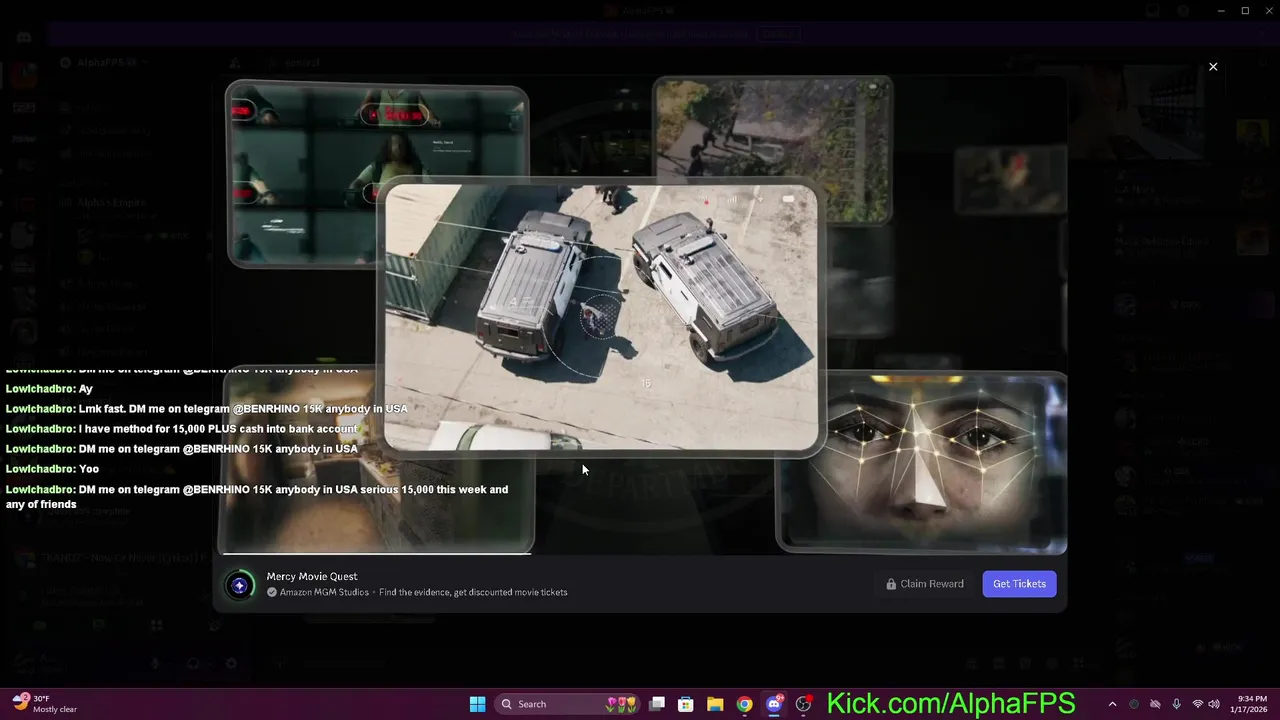This screenshot has width=1280, height=720.
Task: Open File Explorer from the taskbar
Action: tap(715, 704)
